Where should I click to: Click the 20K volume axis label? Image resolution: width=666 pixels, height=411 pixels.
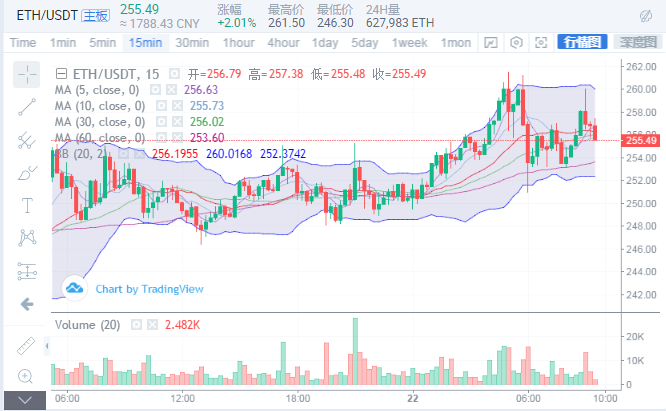click(635, 337)
